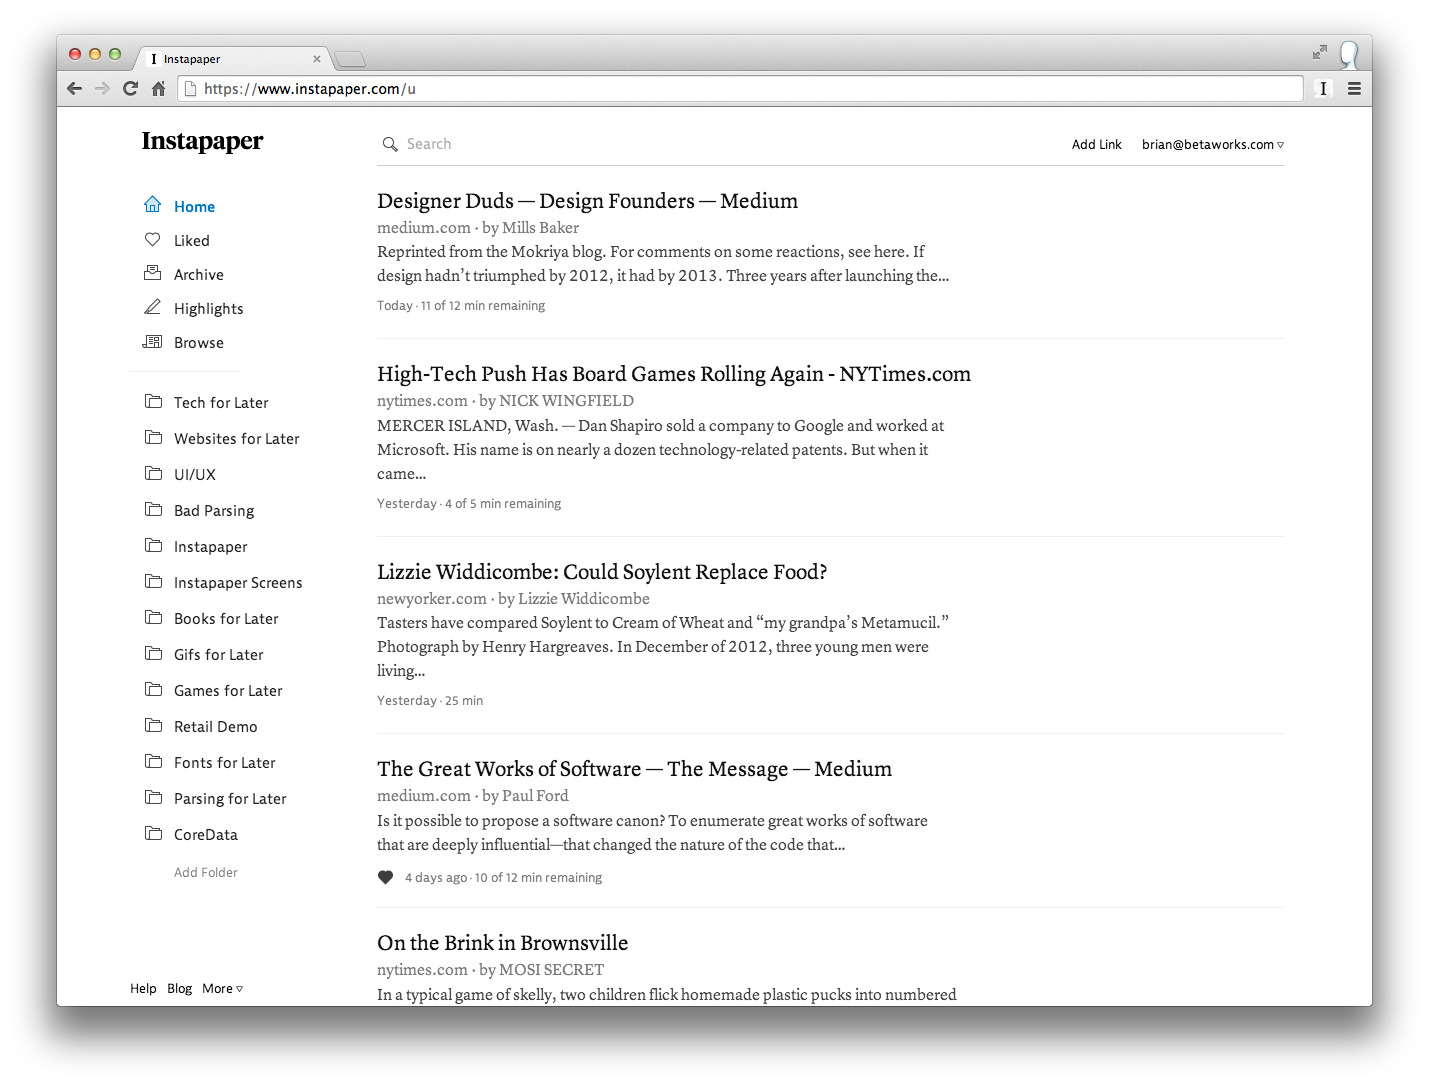The image size is (1429, 1085).
Task: Open Liked articles via the heart icon
Action: [x=152, y=239]
